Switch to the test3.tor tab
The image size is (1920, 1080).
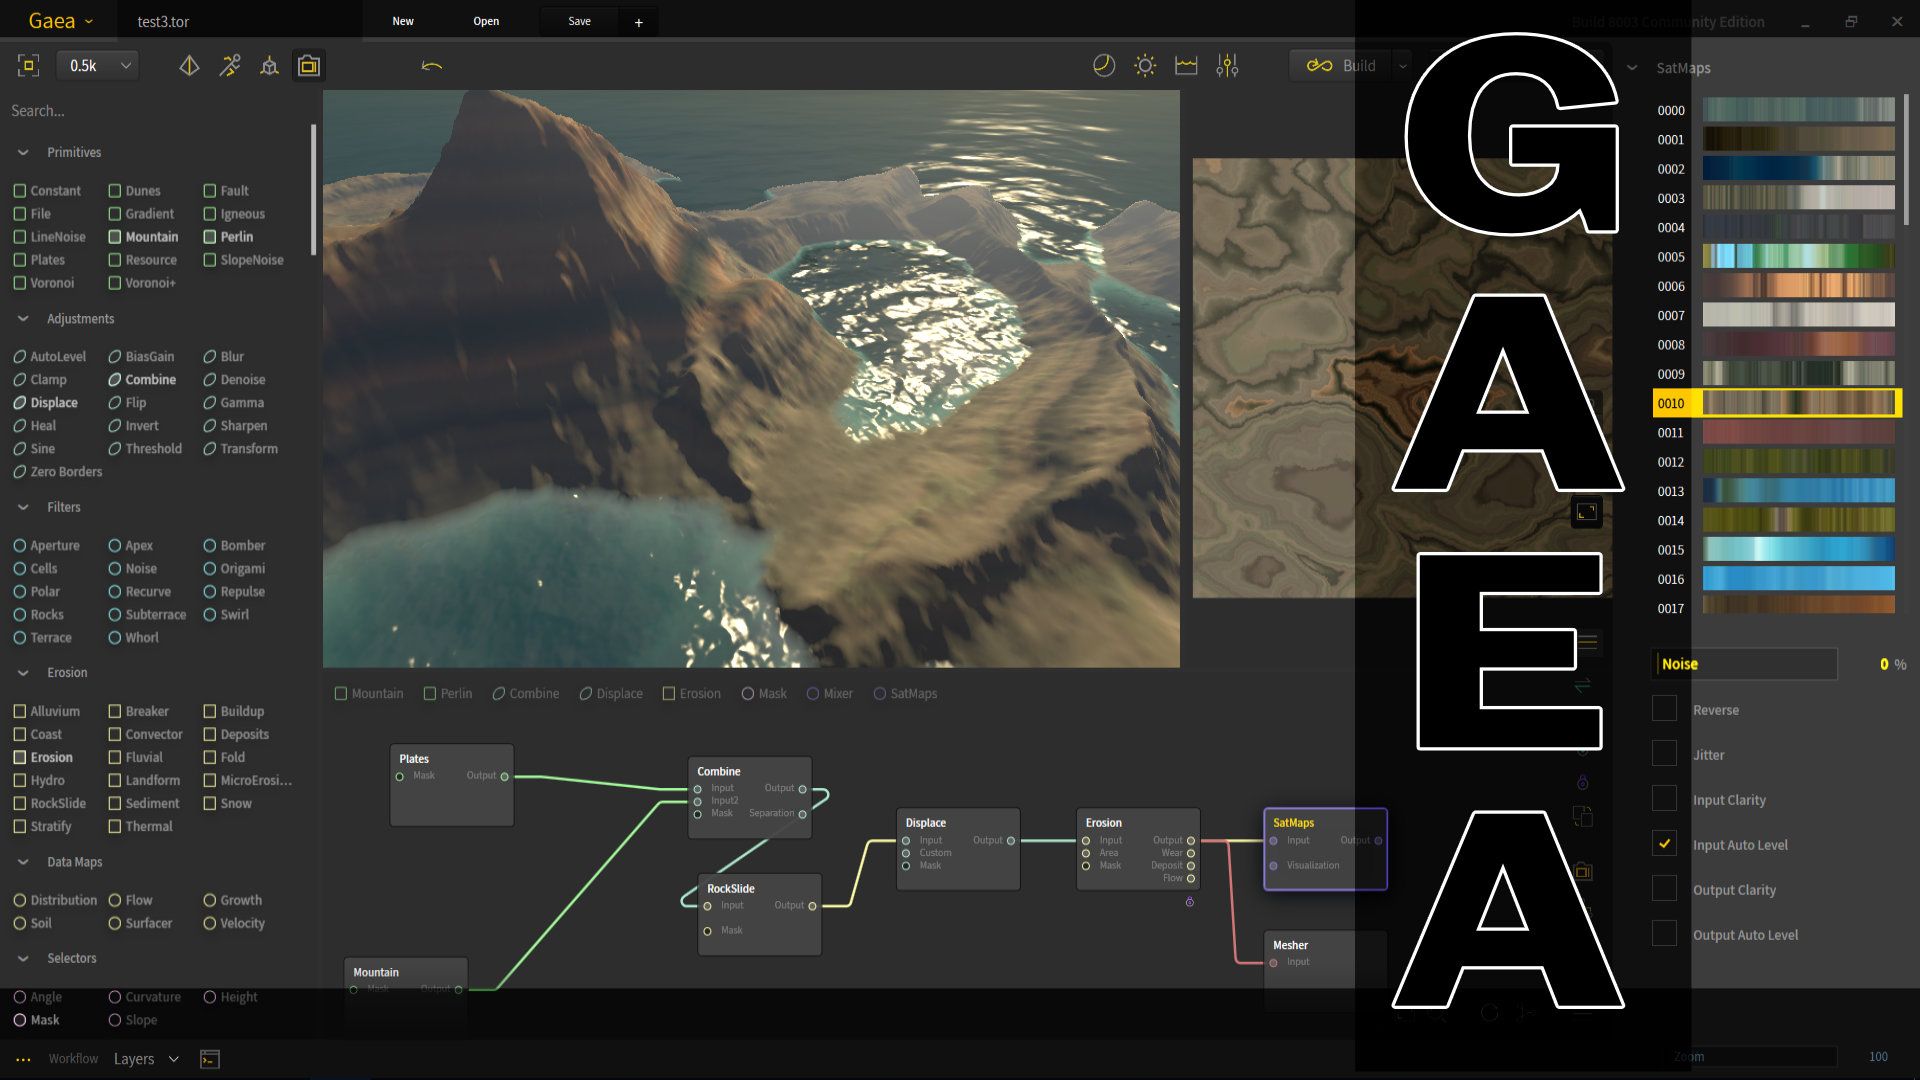(163, 22)
